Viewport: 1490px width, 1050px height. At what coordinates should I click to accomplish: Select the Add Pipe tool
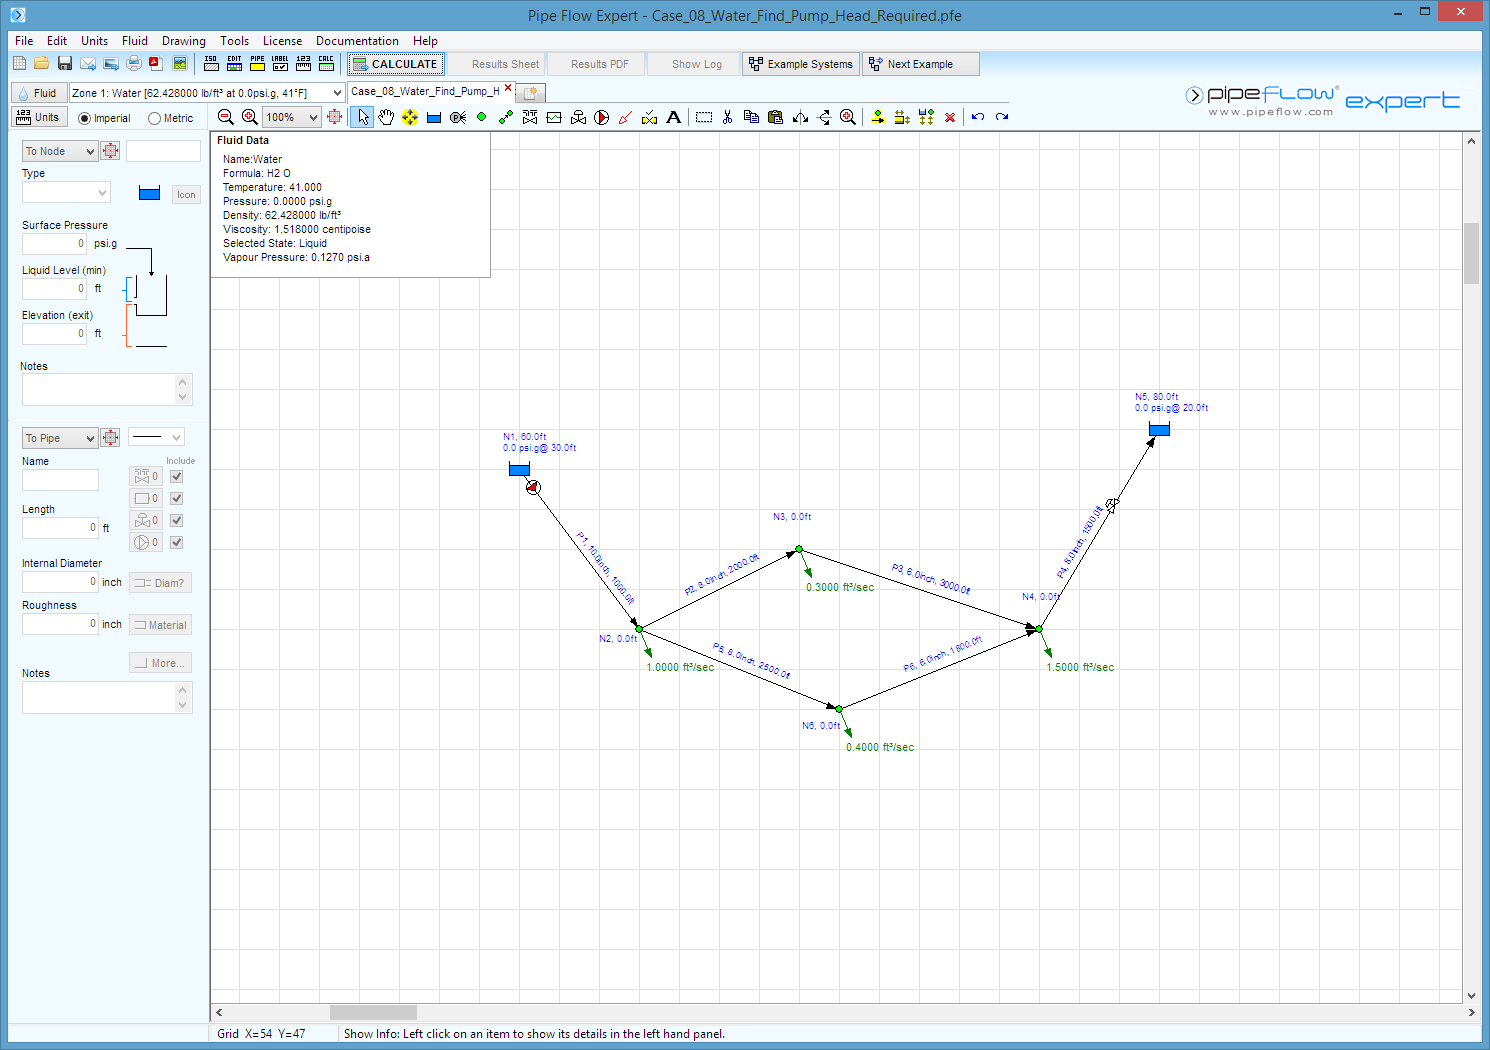pos(506,117)
